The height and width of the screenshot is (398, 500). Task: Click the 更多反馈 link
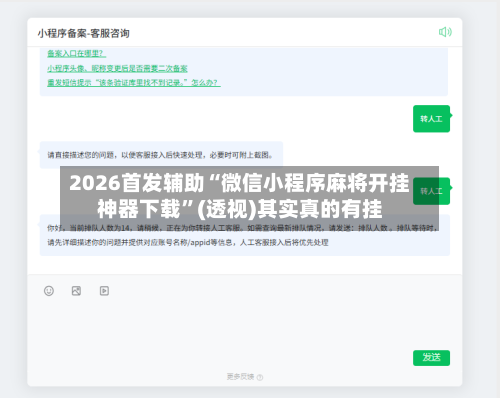coord(240,377)
